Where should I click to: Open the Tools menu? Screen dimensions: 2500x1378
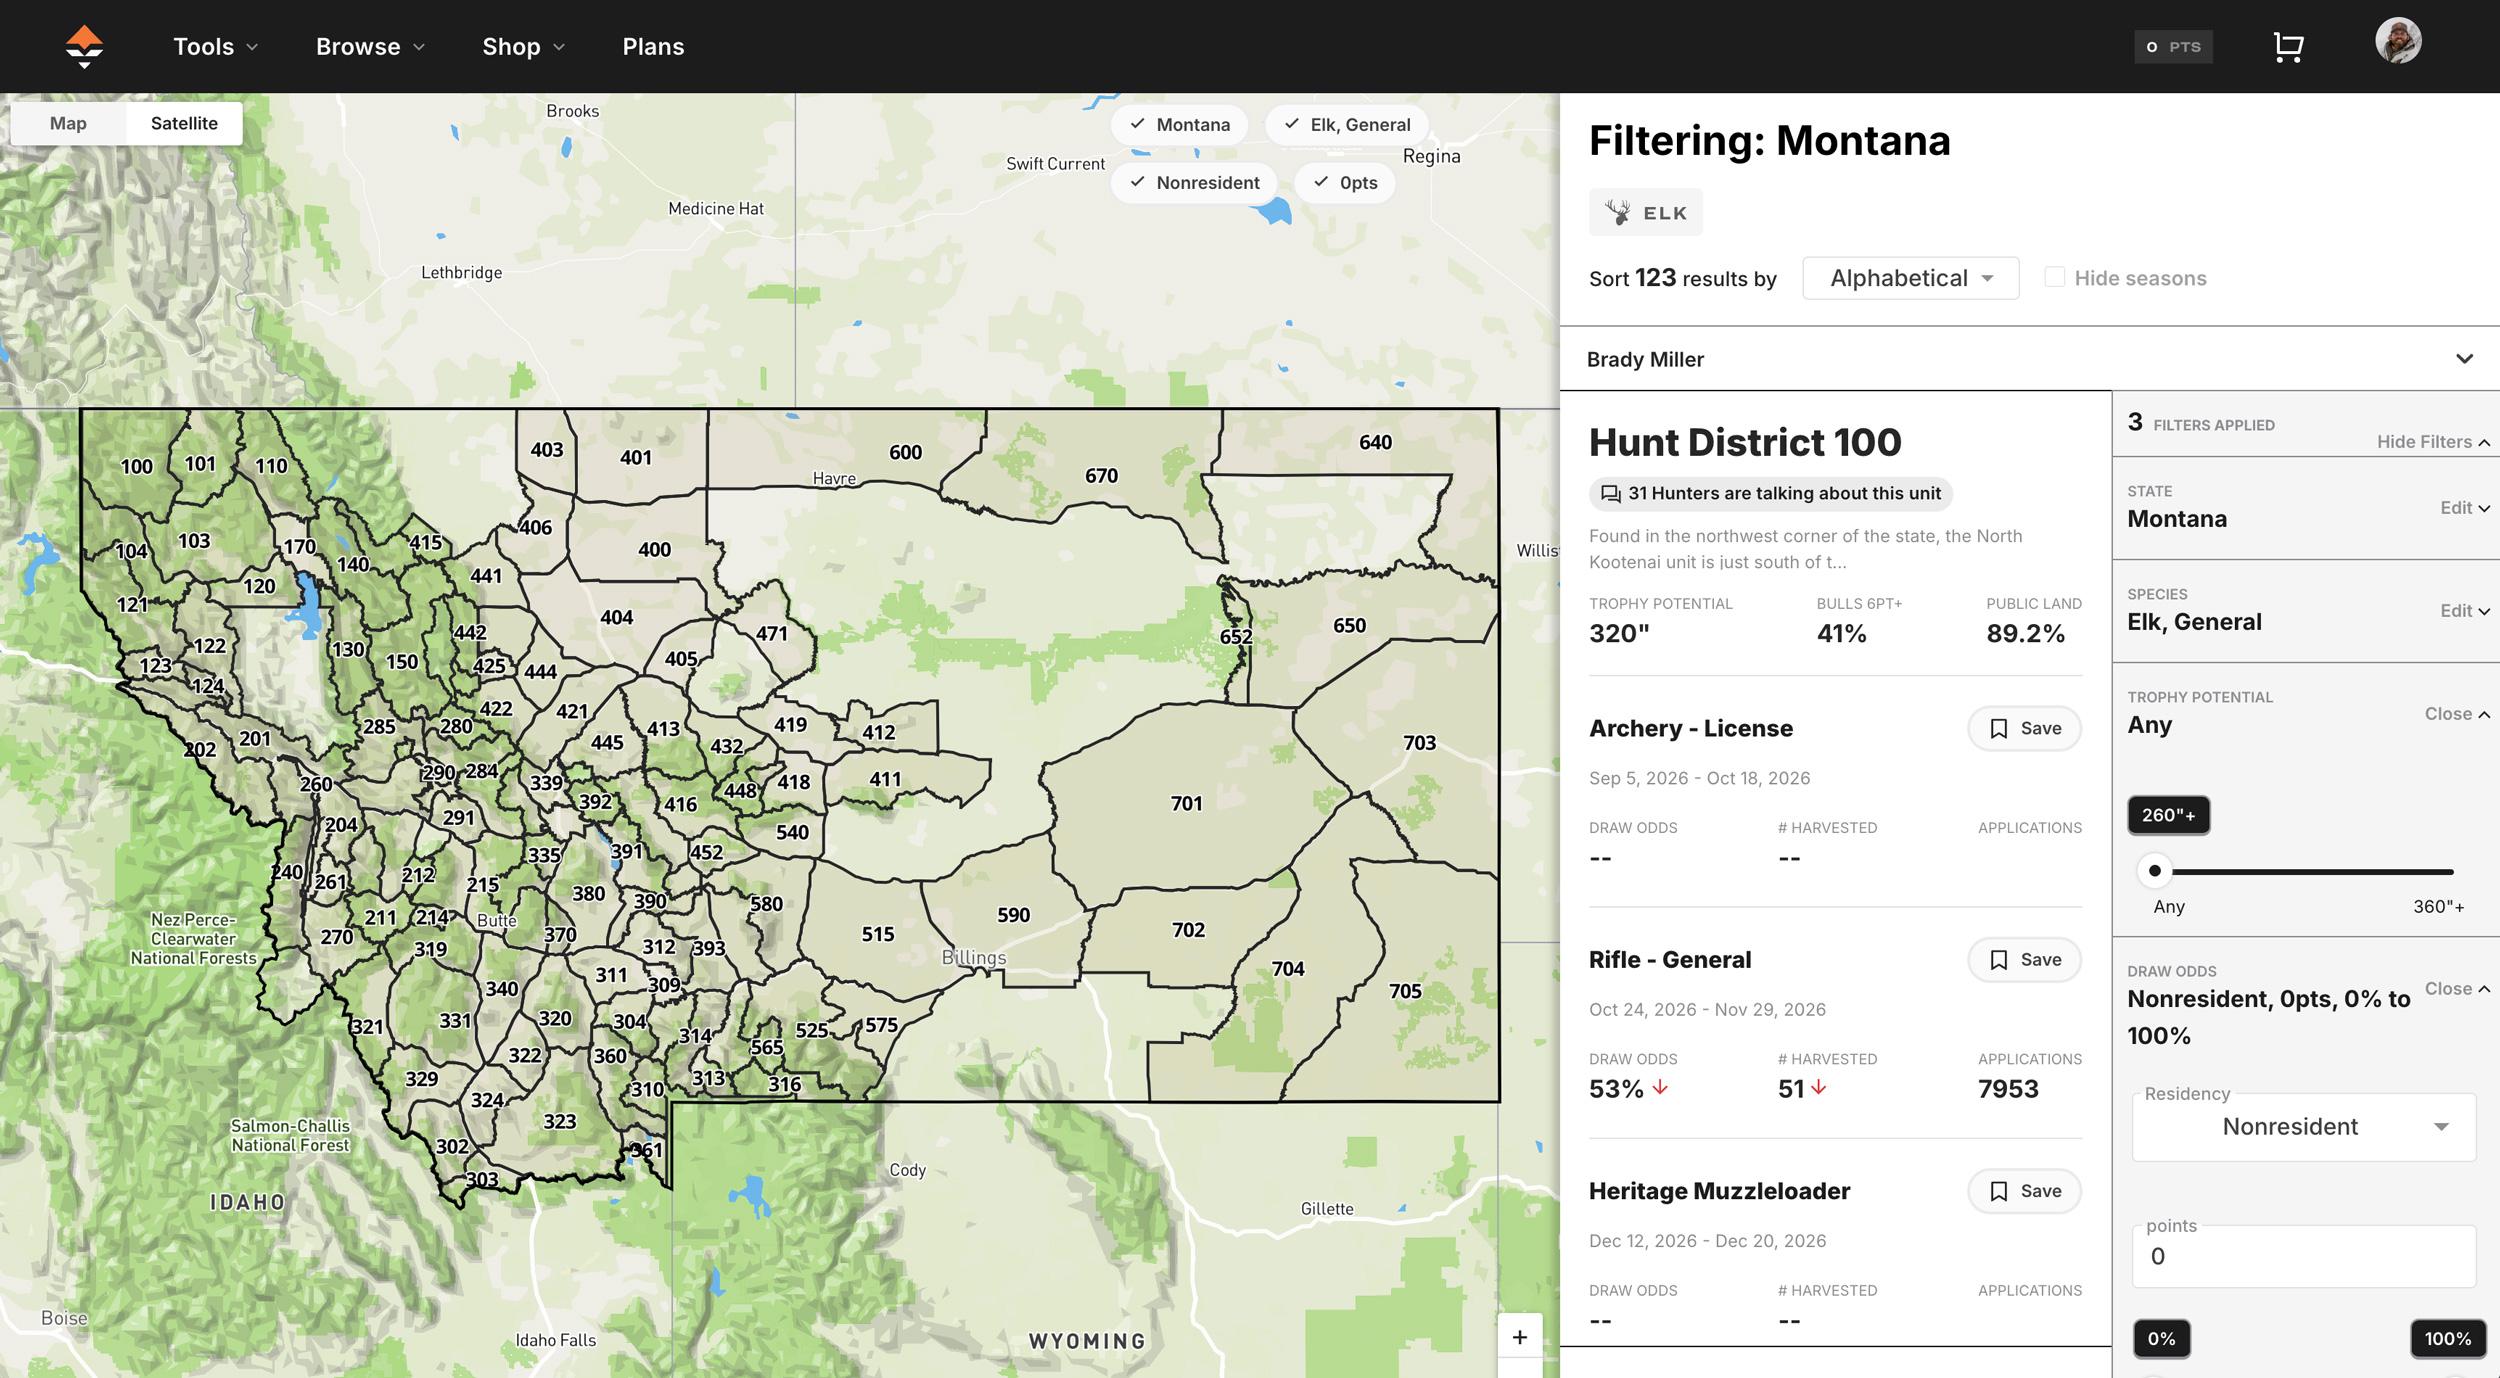click(213, 46)
